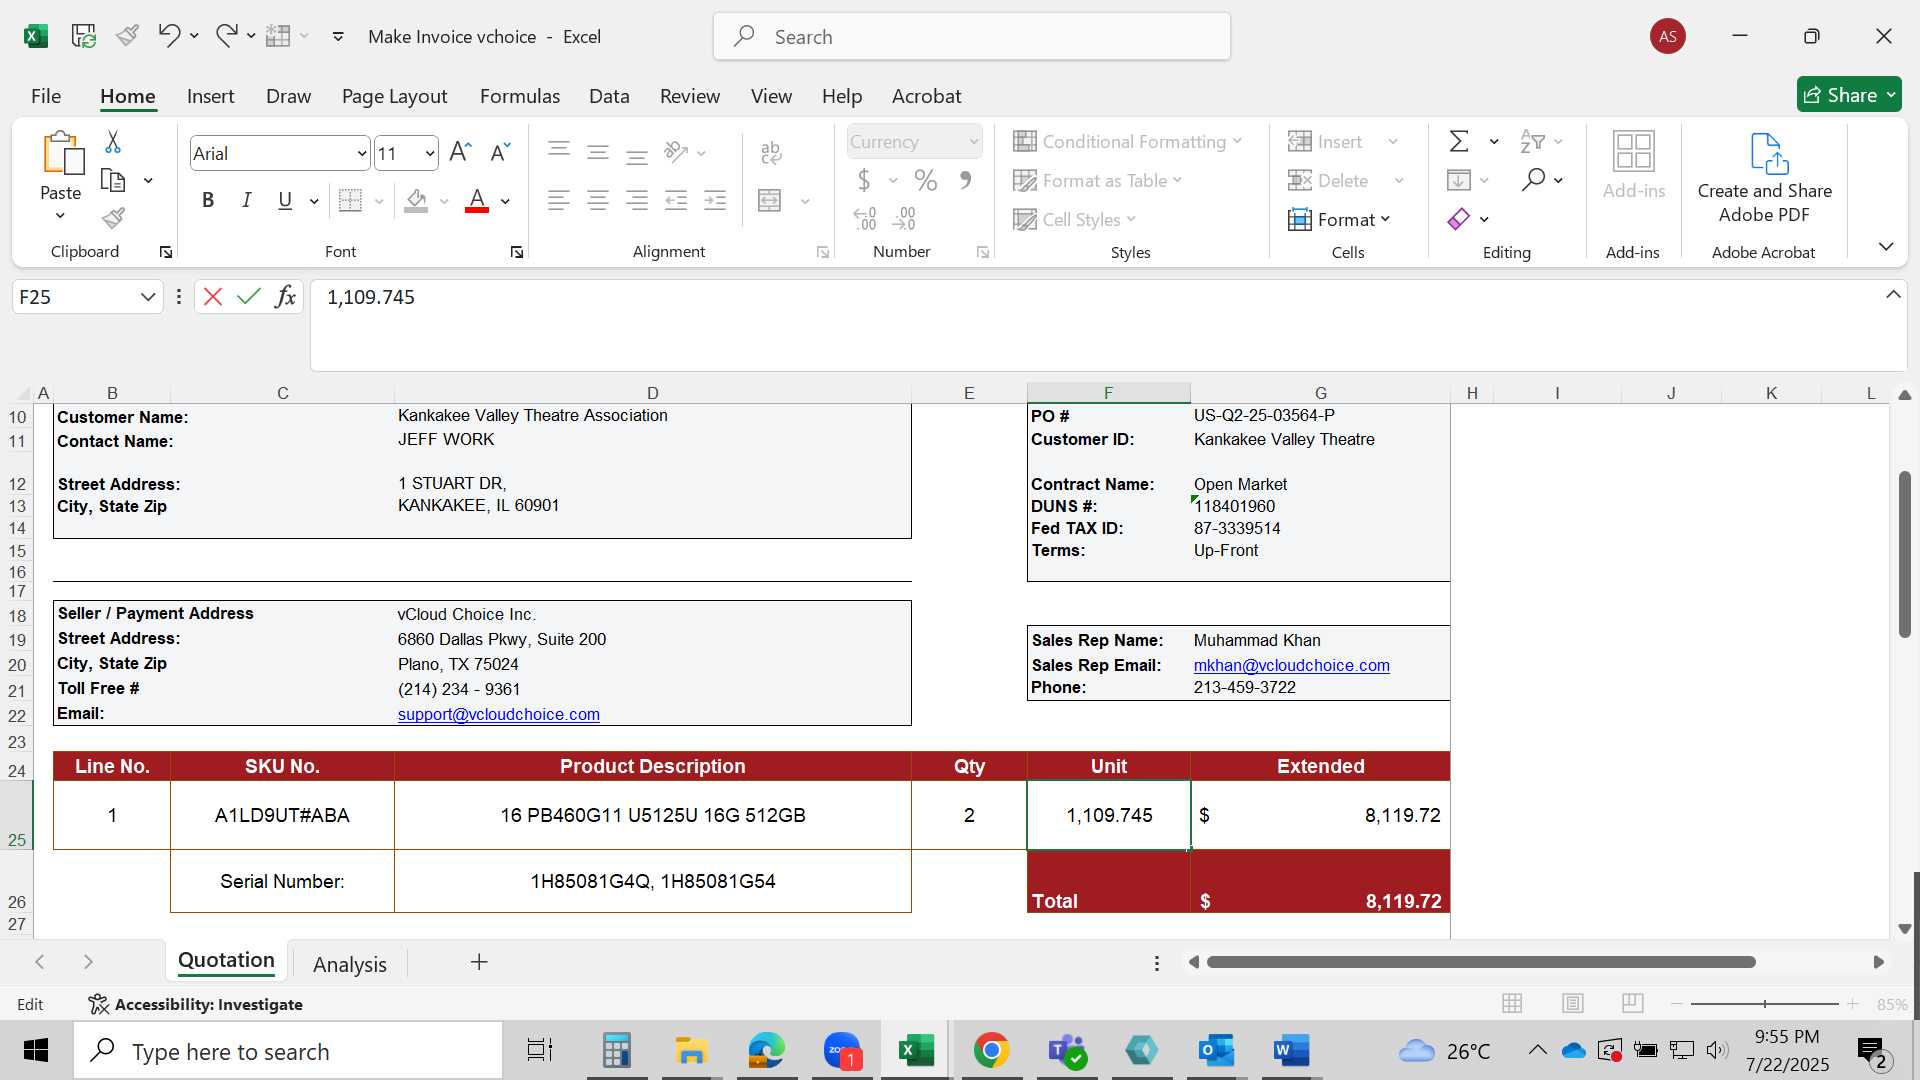
Task: Cancel cell entry with red X
Action: (x=212, y=297)
